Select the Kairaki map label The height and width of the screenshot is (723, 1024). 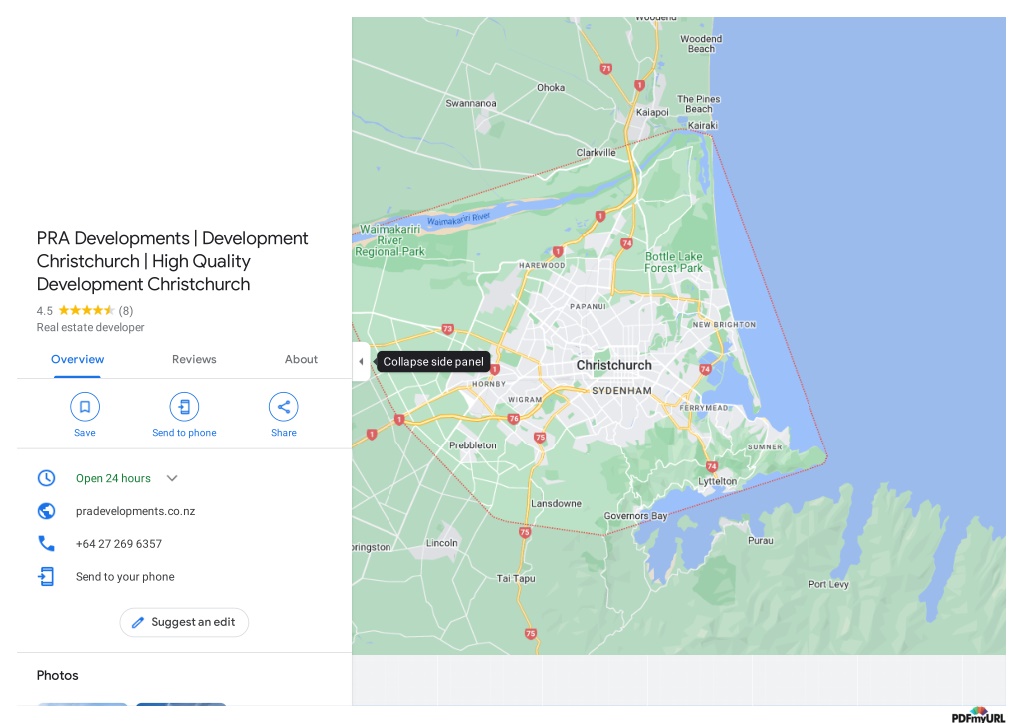click(702, 125)
